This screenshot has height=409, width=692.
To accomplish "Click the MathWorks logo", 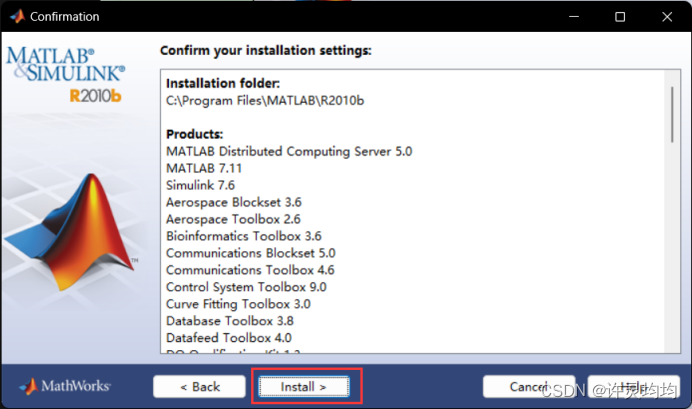I will (x=65, y=386).
